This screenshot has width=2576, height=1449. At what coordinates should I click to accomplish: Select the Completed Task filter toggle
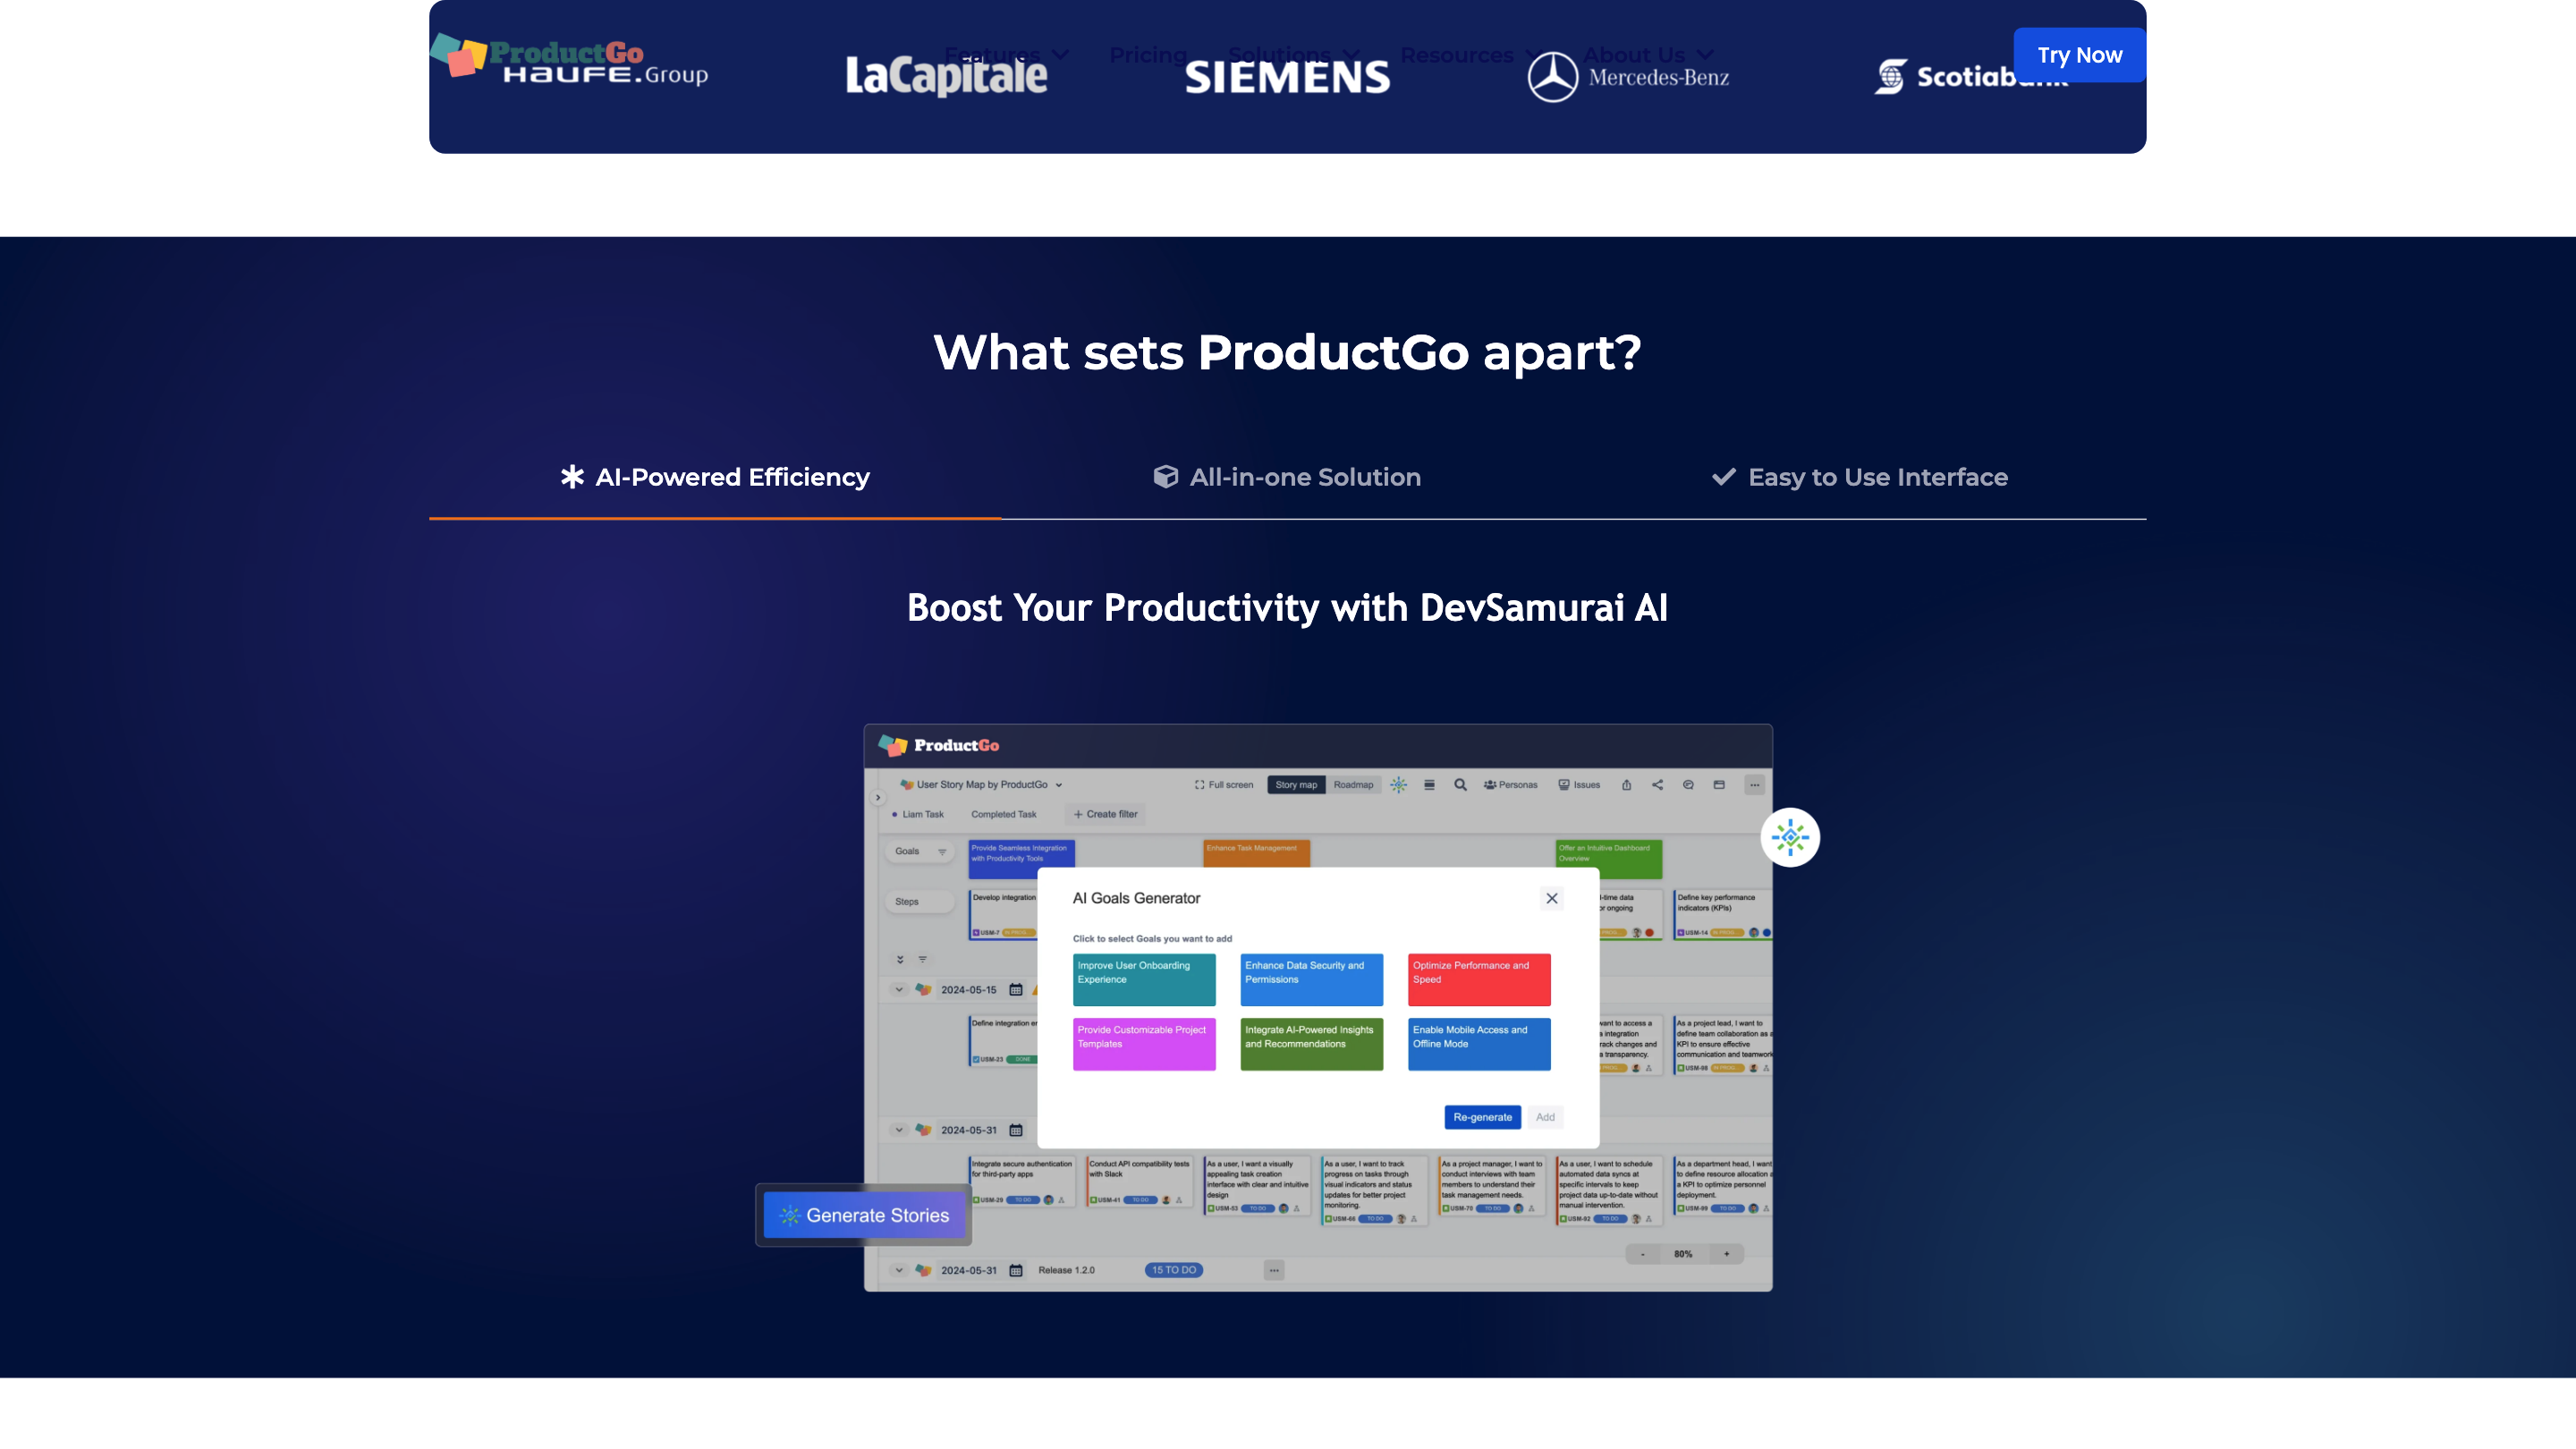(1005, 815)
